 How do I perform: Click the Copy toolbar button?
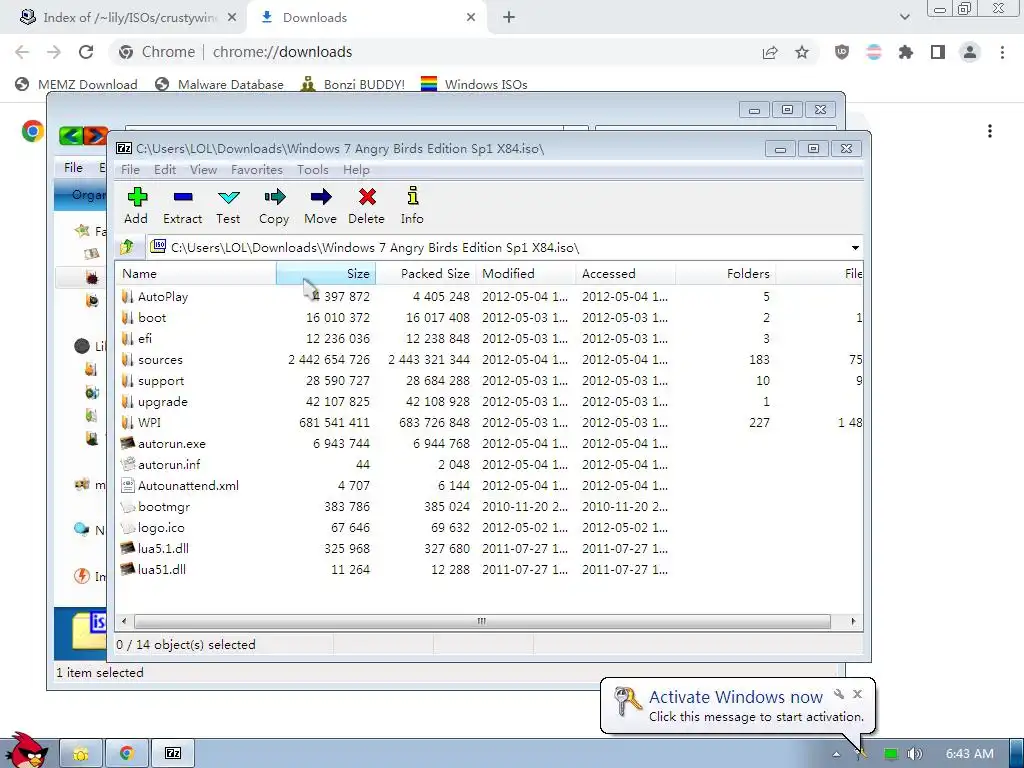tap(274, 206)
